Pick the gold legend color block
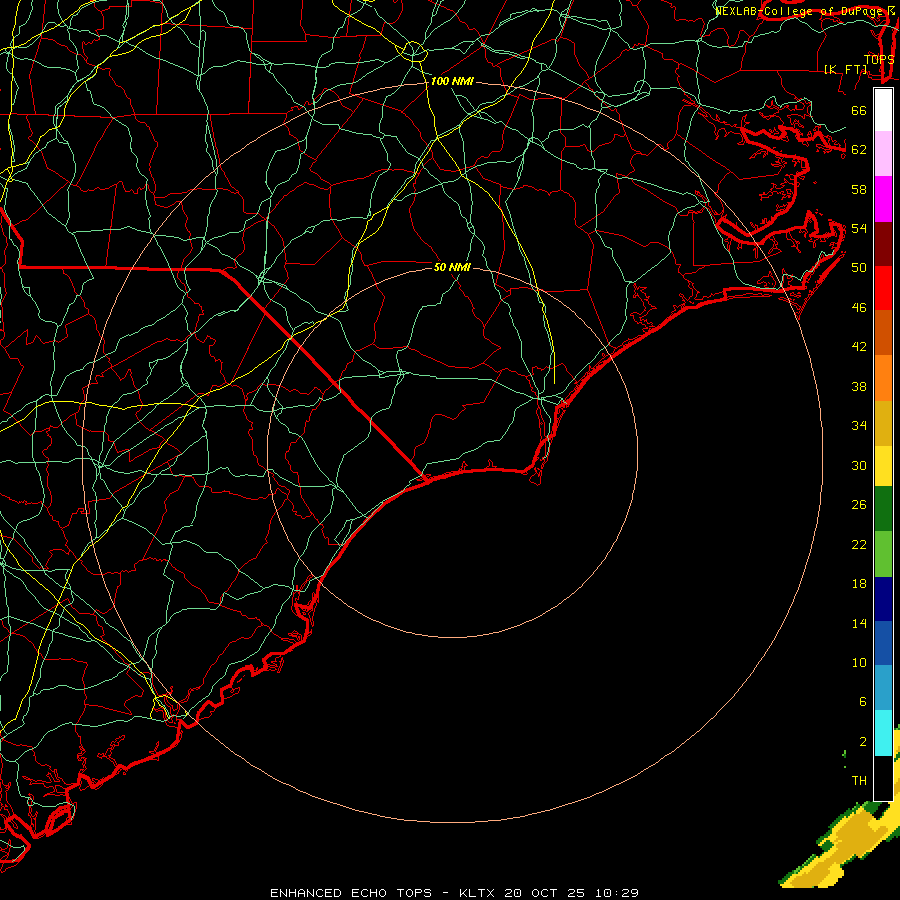900x900 pixels. (883, 423)
